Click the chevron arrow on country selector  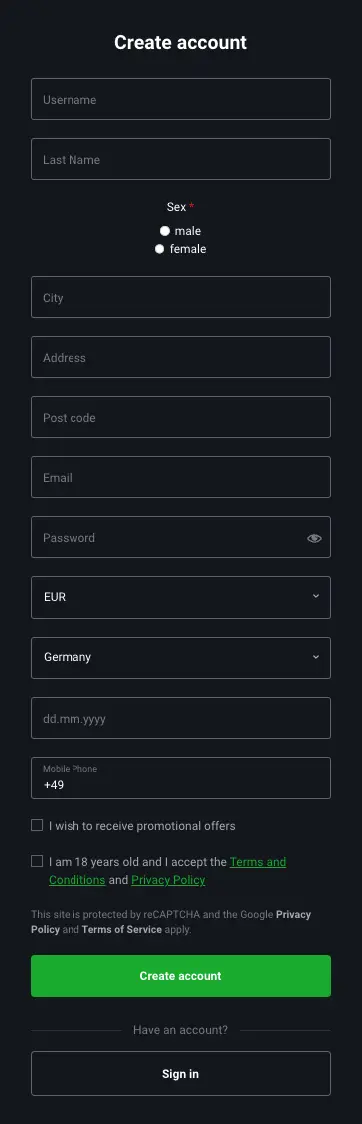pos(315,657)
